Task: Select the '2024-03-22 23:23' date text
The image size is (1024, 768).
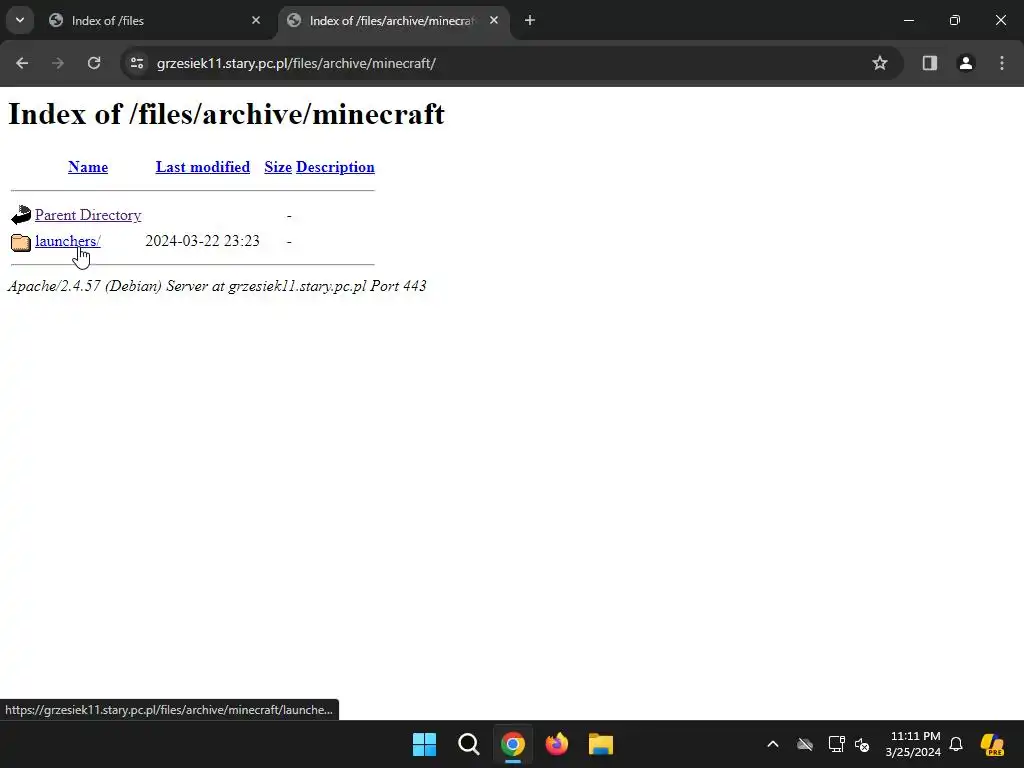Action: pyautogui.click(x=202, y=241)
